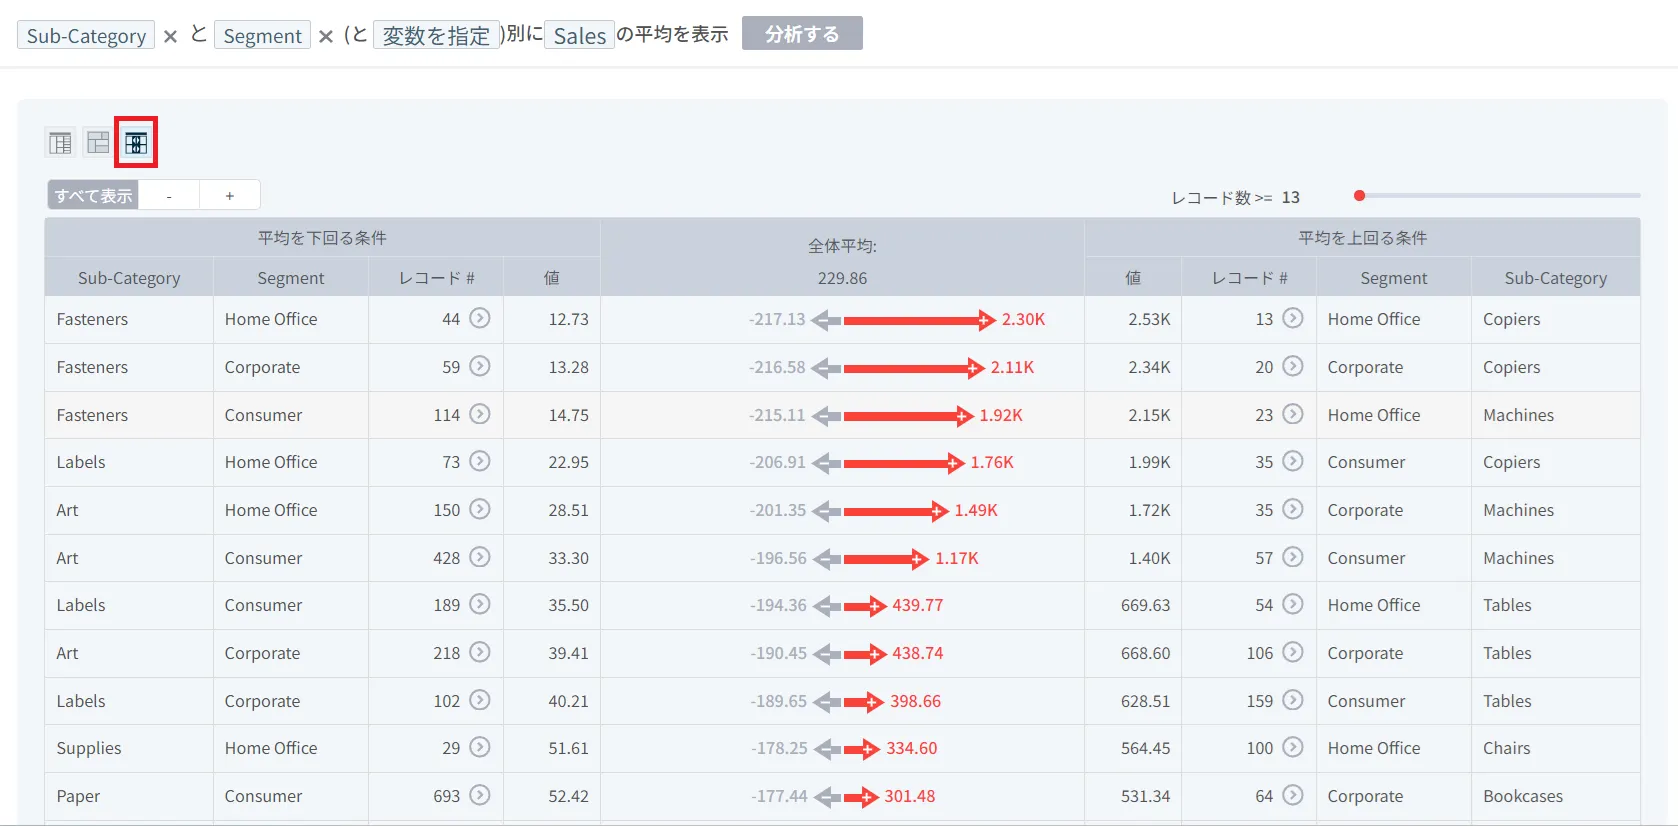Click the plus toggle button
Screen dimensions: 1678x826
coord(230,195)
